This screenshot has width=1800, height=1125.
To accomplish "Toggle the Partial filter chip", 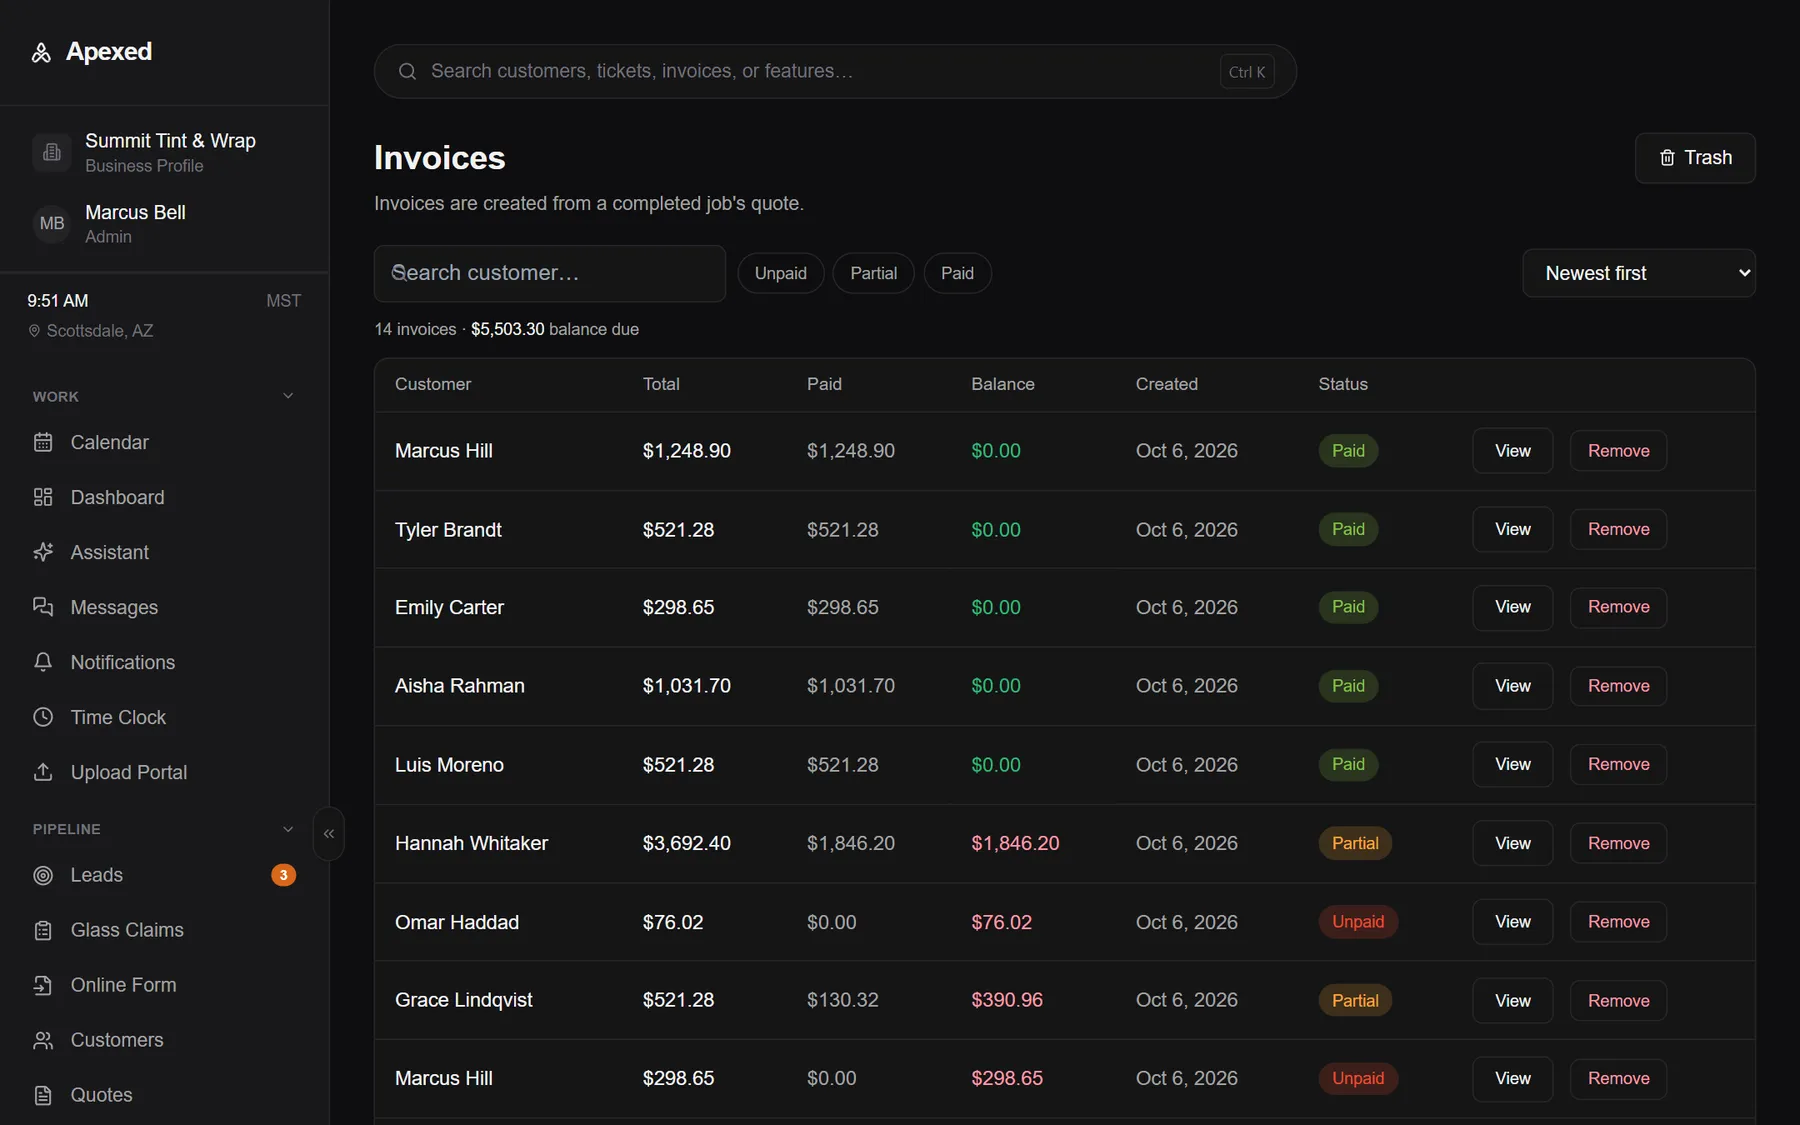I will pyautogui.click(x=874, y=273).
